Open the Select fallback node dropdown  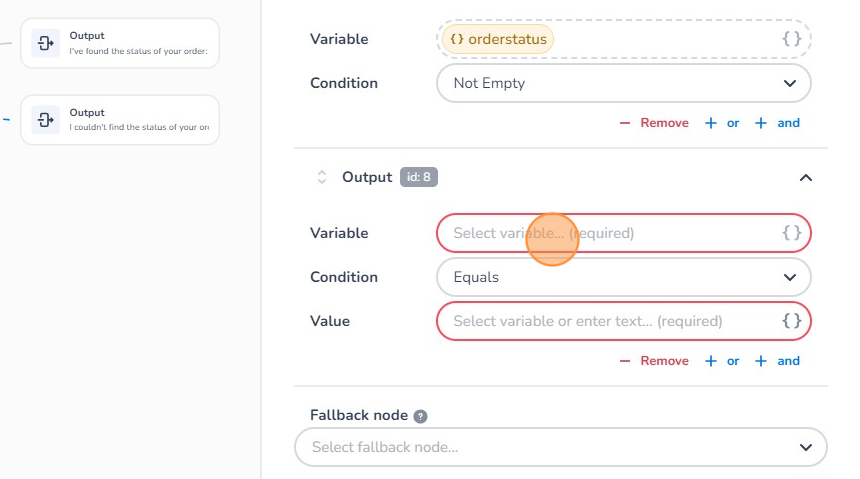[x=560, y=447]
